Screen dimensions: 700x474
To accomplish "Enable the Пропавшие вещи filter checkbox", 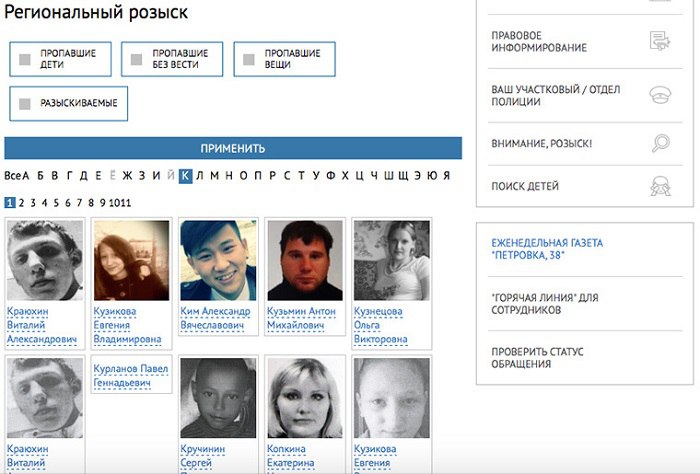I will point(249,59).
